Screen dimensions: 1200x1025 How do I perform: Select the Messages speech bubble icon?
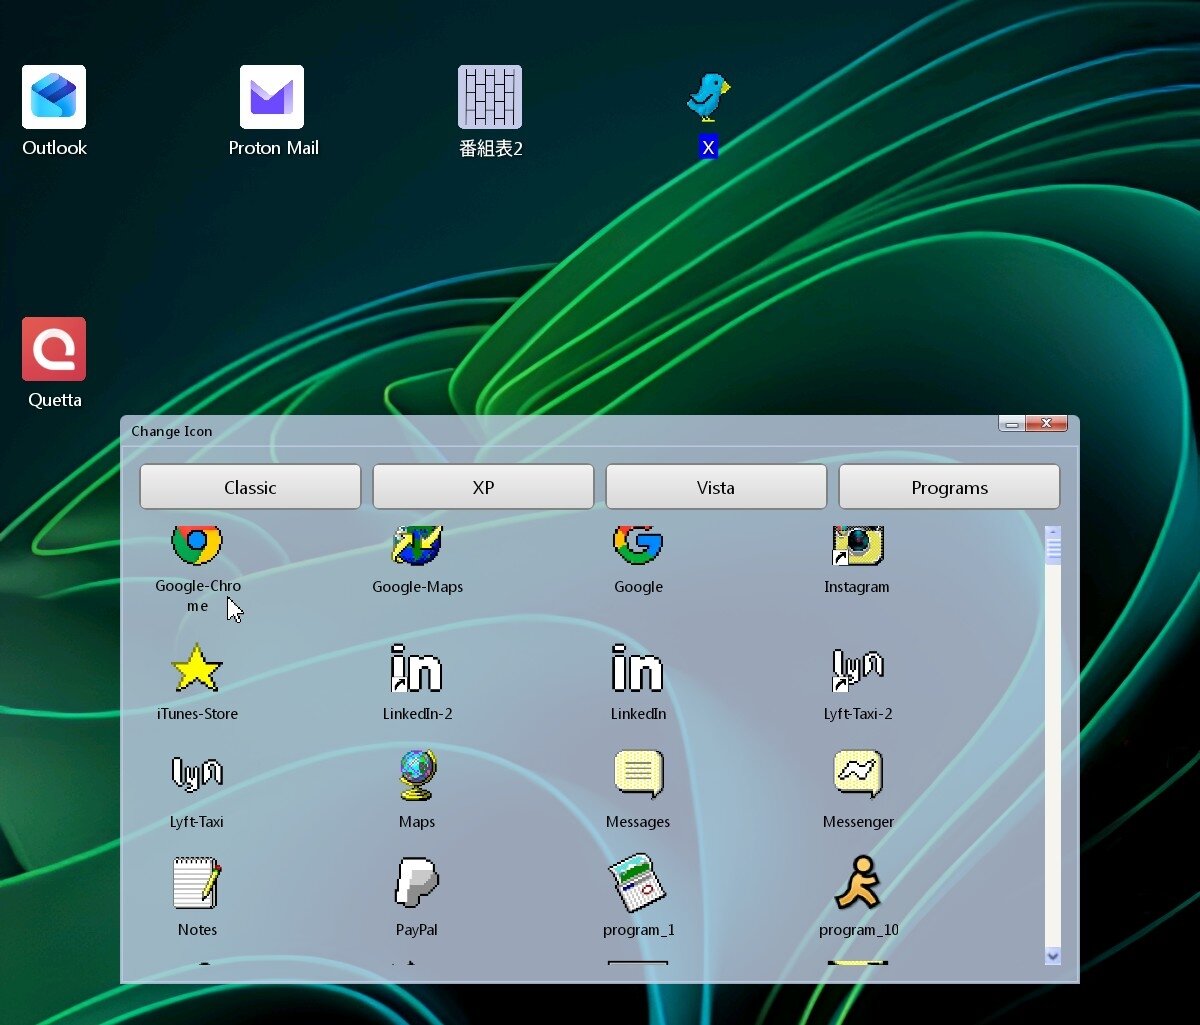(x=638, y=775)
